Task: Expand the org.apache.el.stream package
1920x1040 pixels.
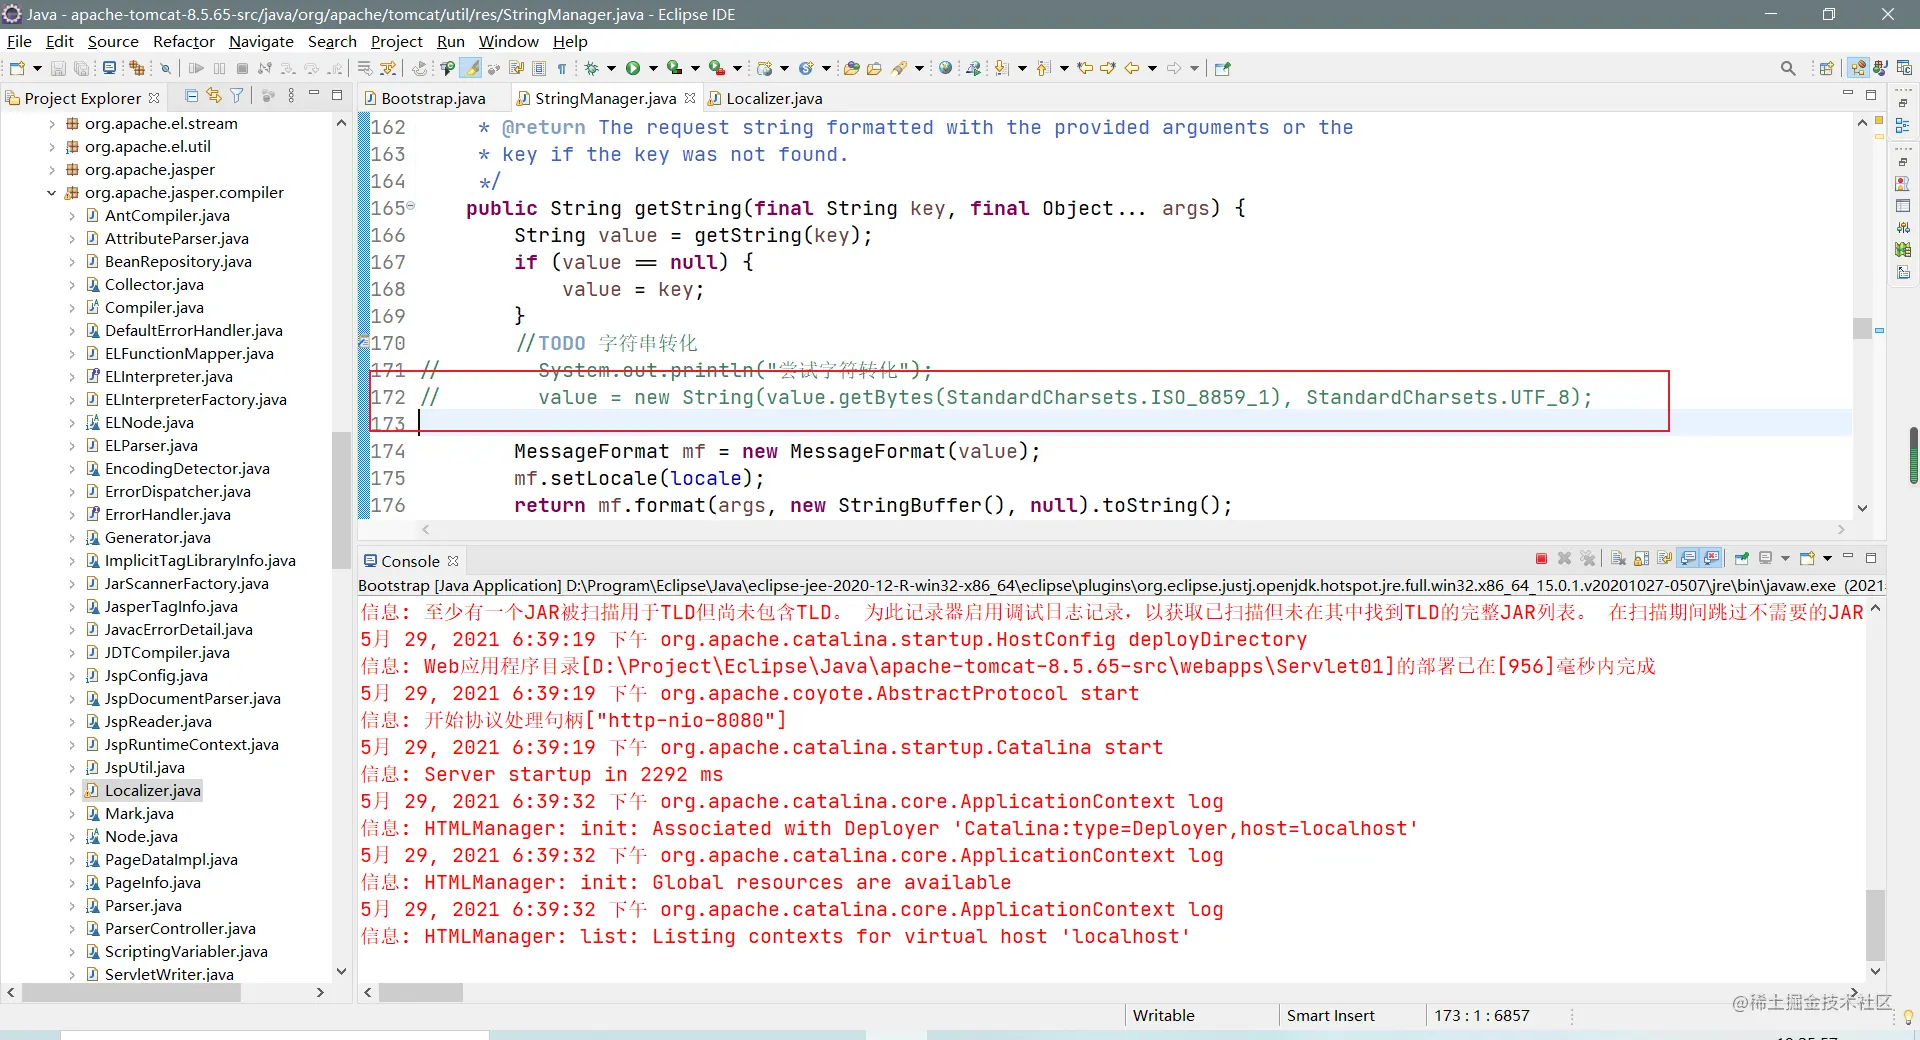Action: pos(51,124)
